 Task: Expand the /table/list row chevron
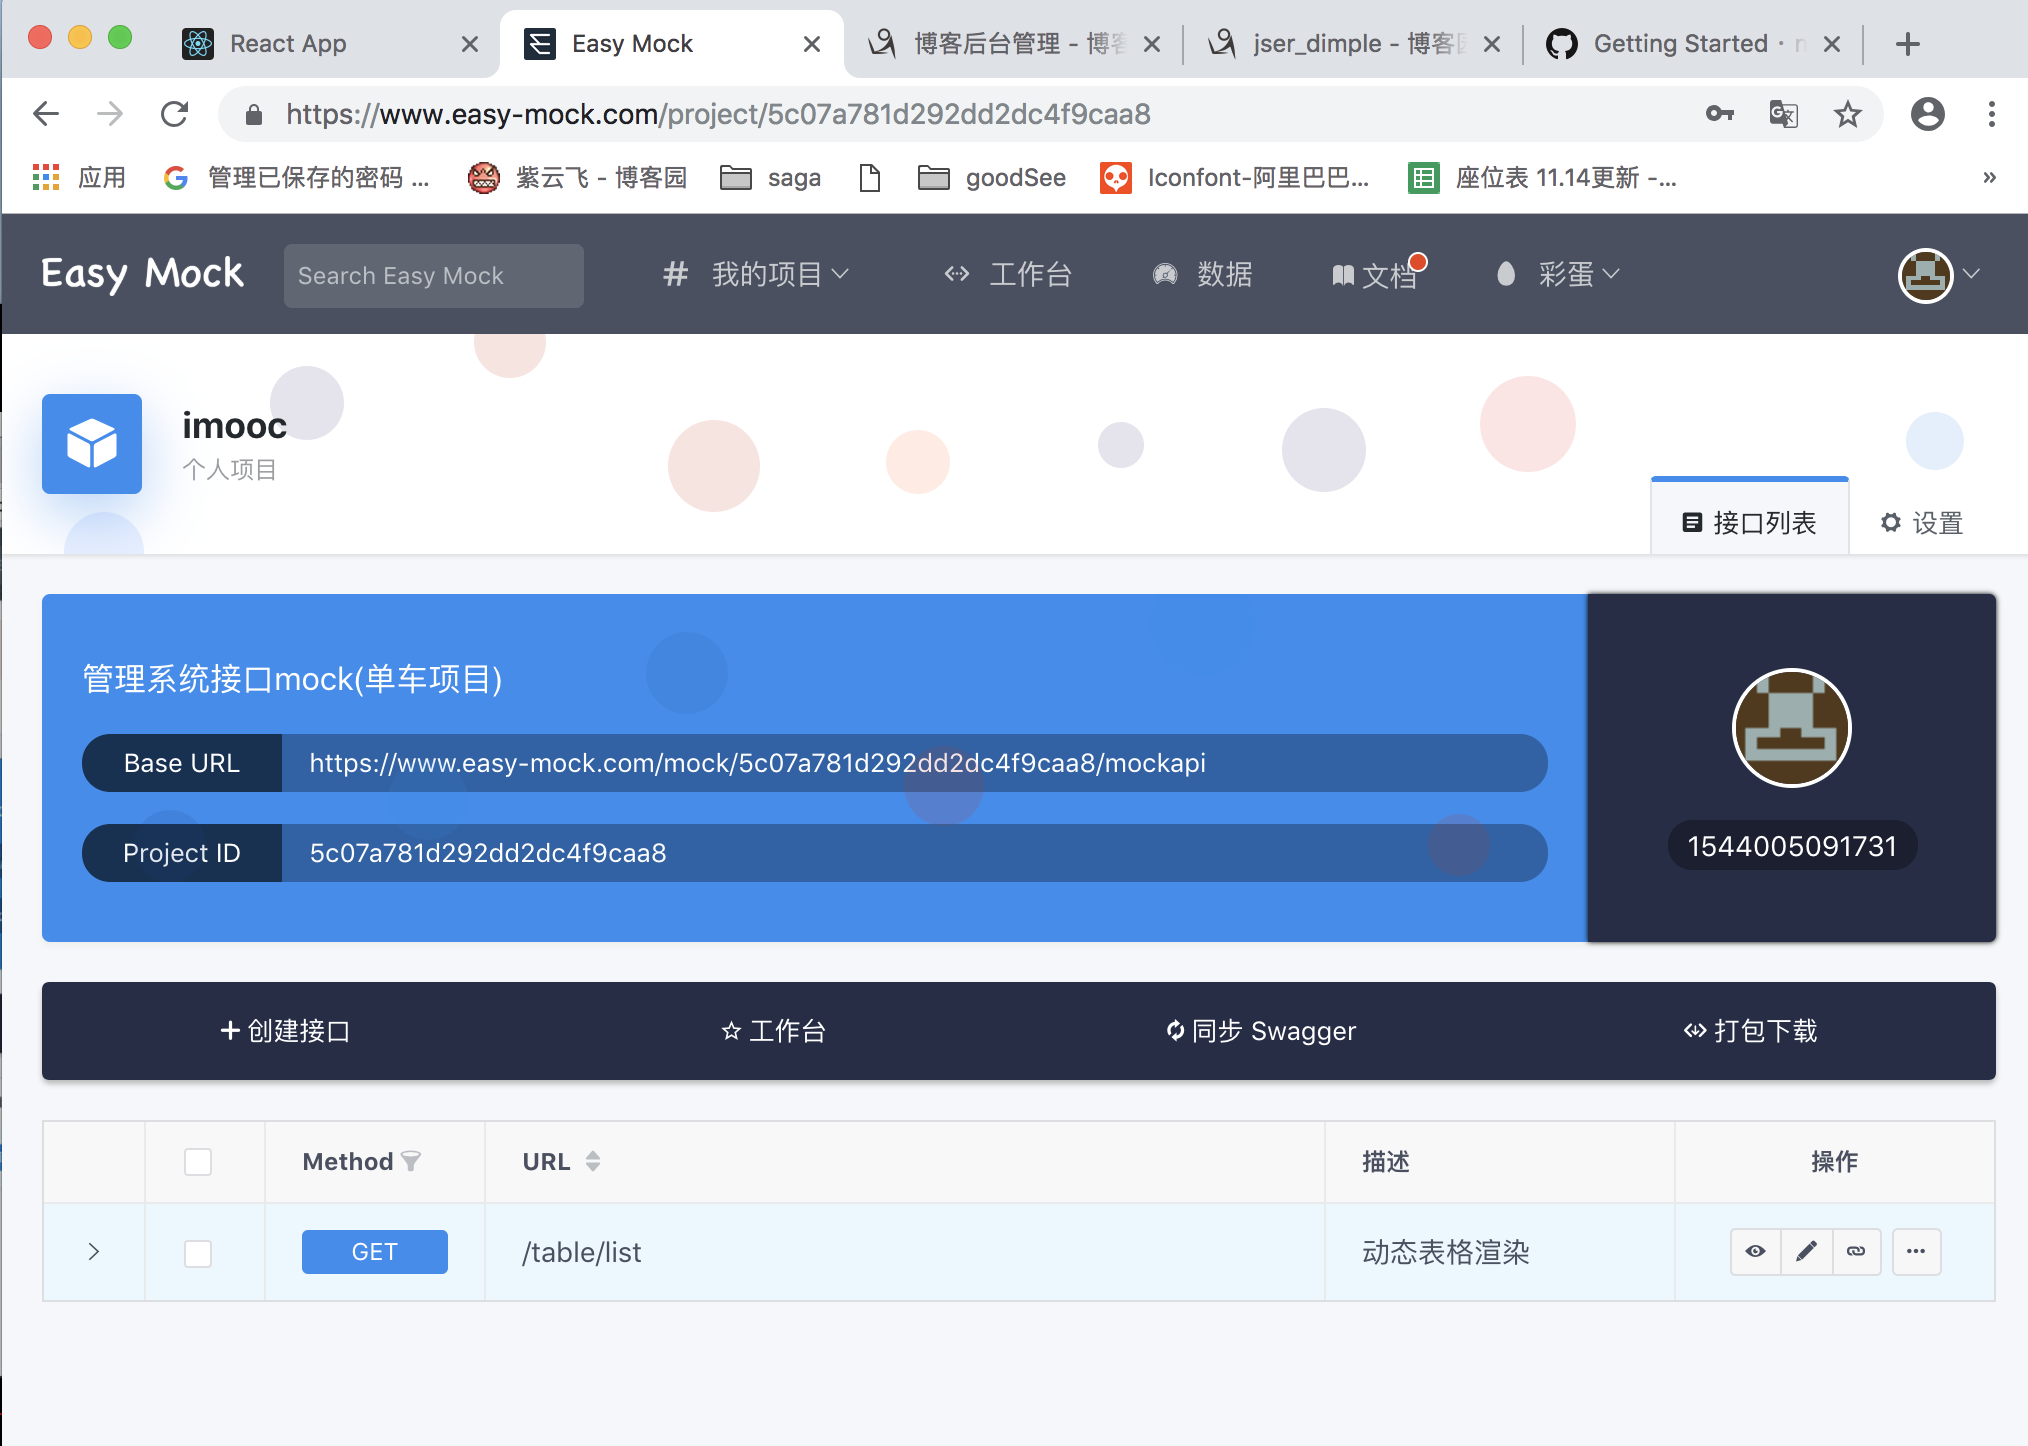coord(94,1252)
